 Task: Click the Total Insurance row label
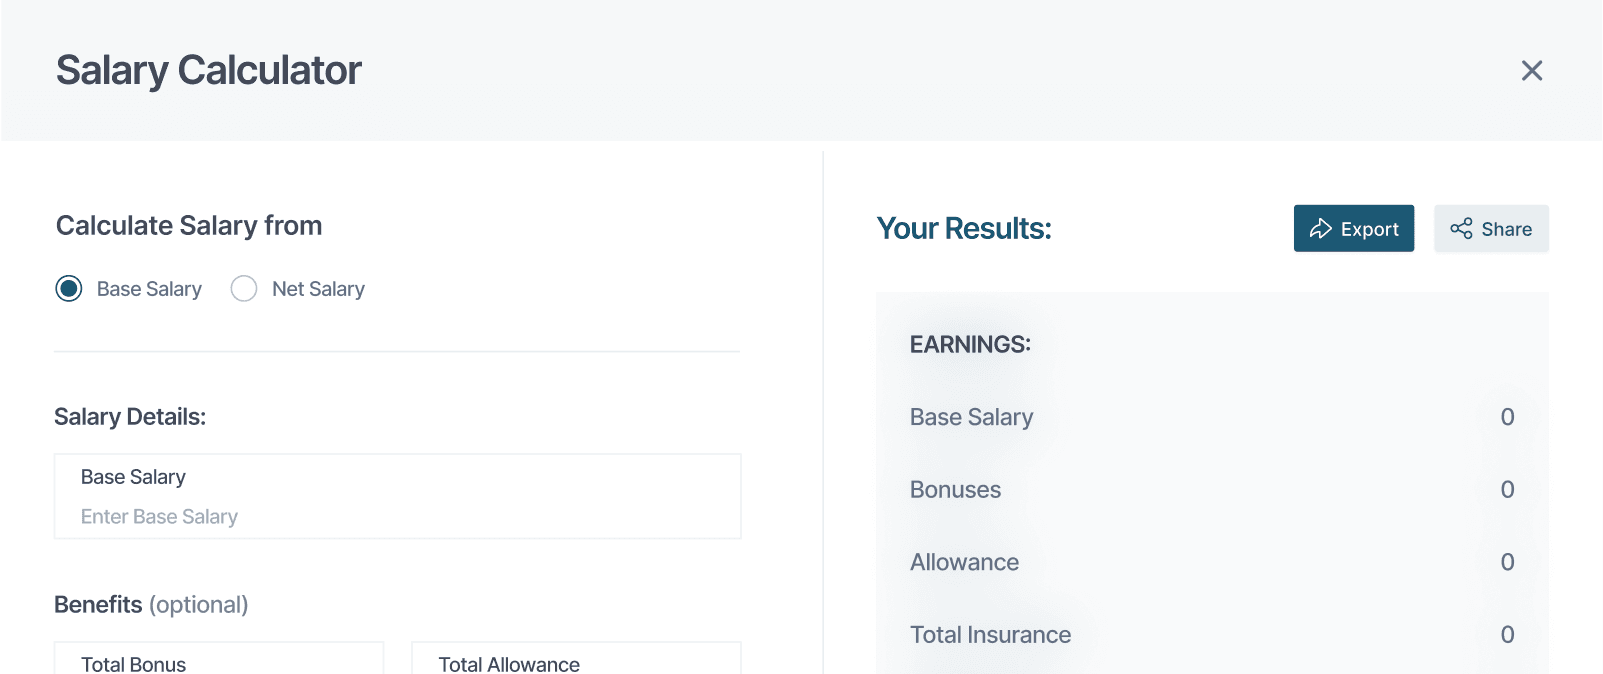[x=990, y=635]
